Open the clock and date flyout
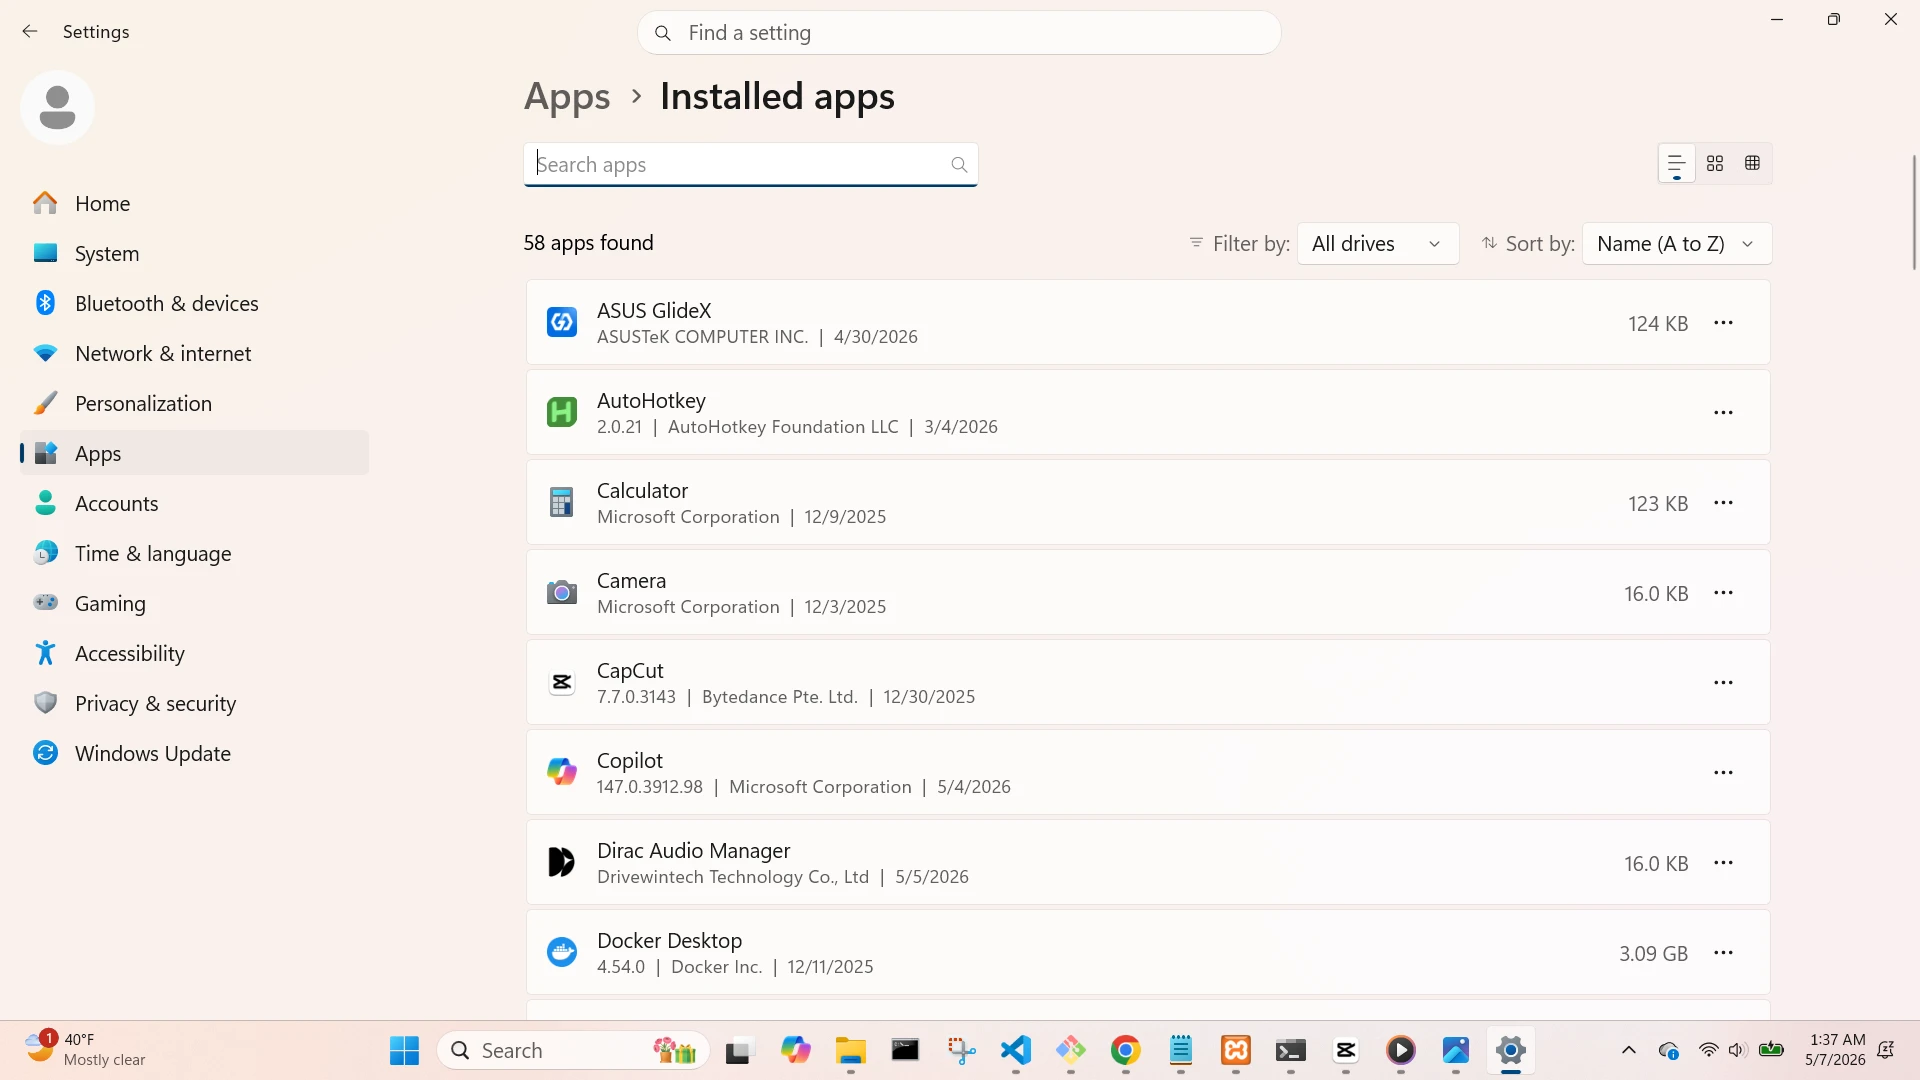This screenshot has width=1920, height=1080. tap(1835, 1050)
